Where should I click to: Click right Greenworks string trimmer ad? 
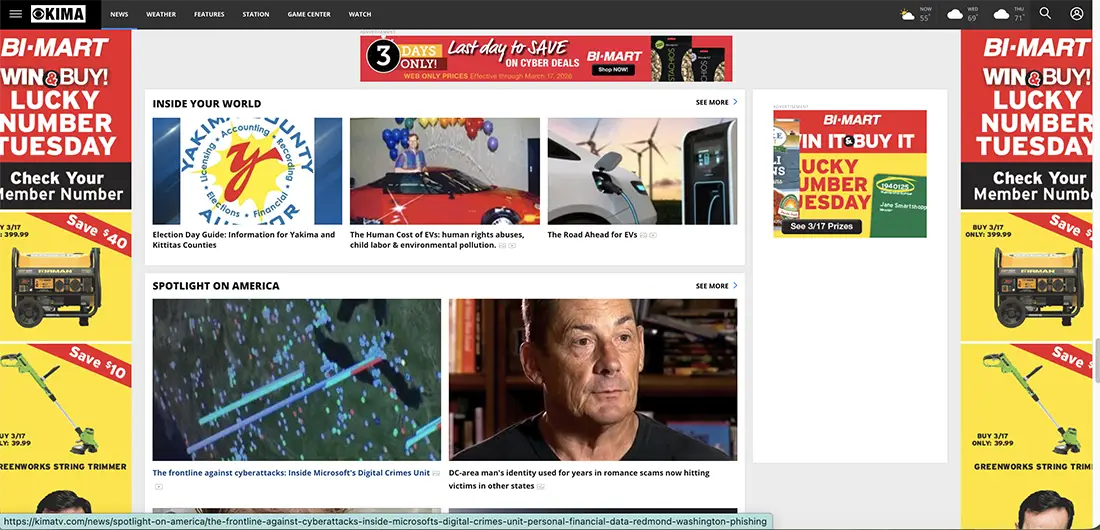point(1026,409)
